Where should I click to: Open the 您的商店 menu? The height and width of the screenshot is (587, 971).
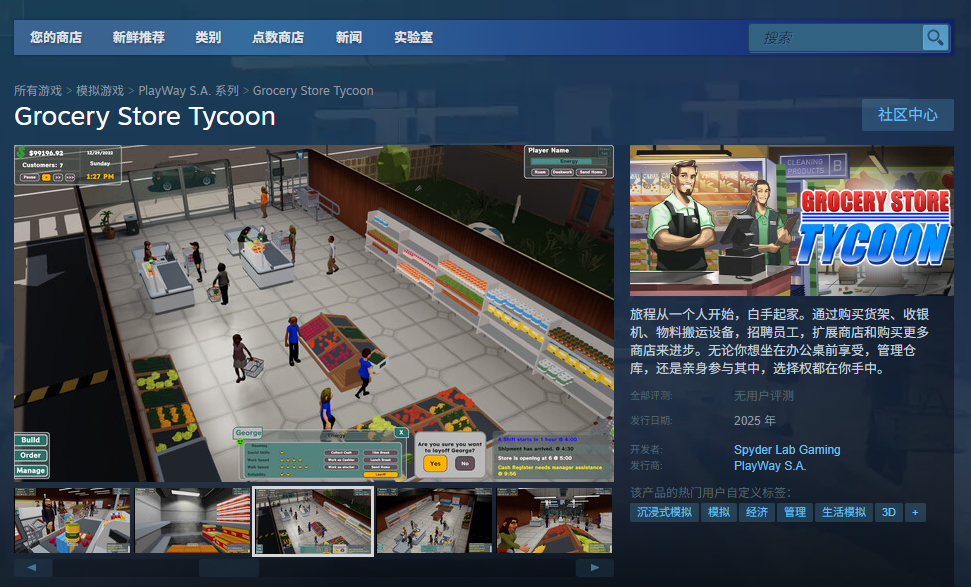tap(56, 38)
